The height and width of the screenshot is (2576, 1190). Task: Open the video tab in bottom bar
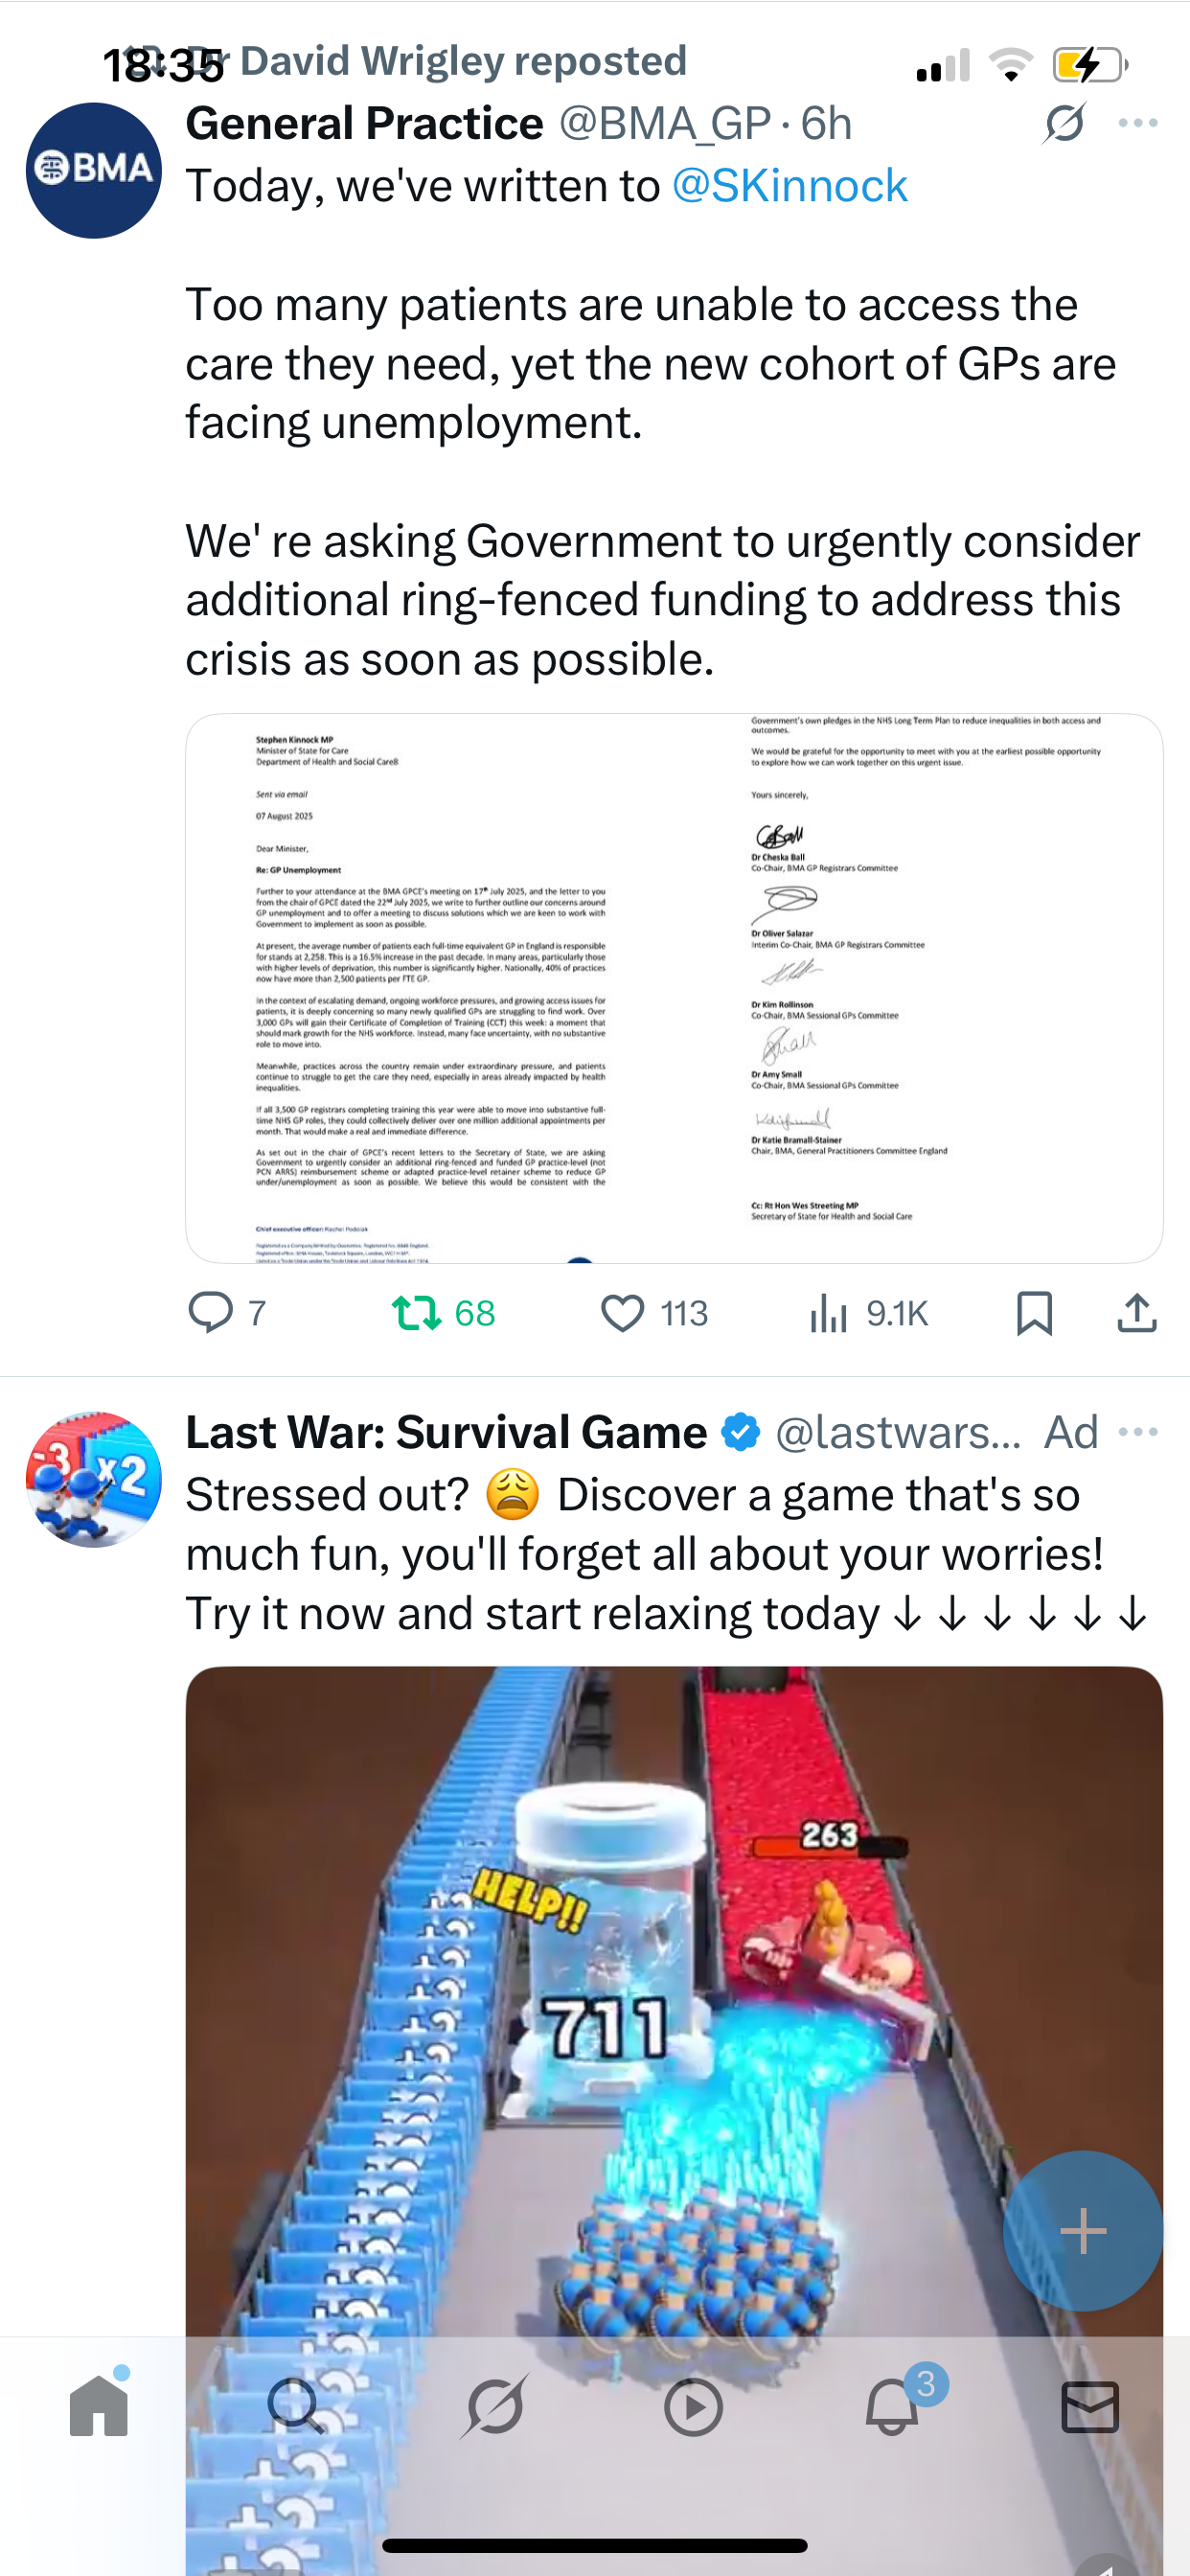click(693, 2407)
